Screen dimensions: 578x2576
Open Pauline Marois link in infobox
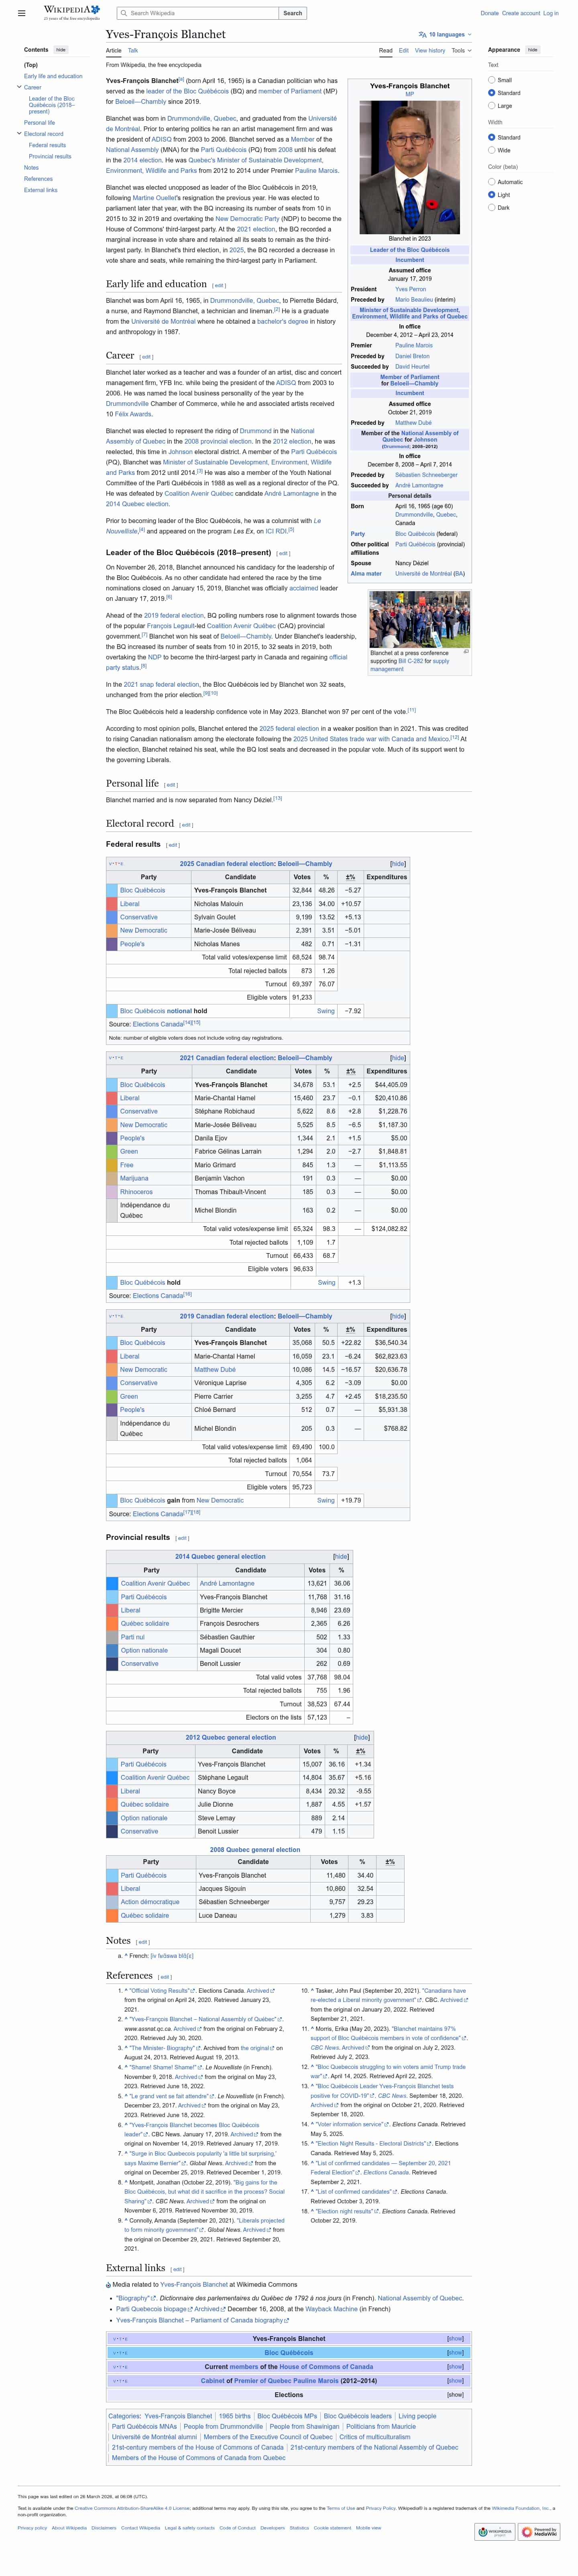point(414,345)
